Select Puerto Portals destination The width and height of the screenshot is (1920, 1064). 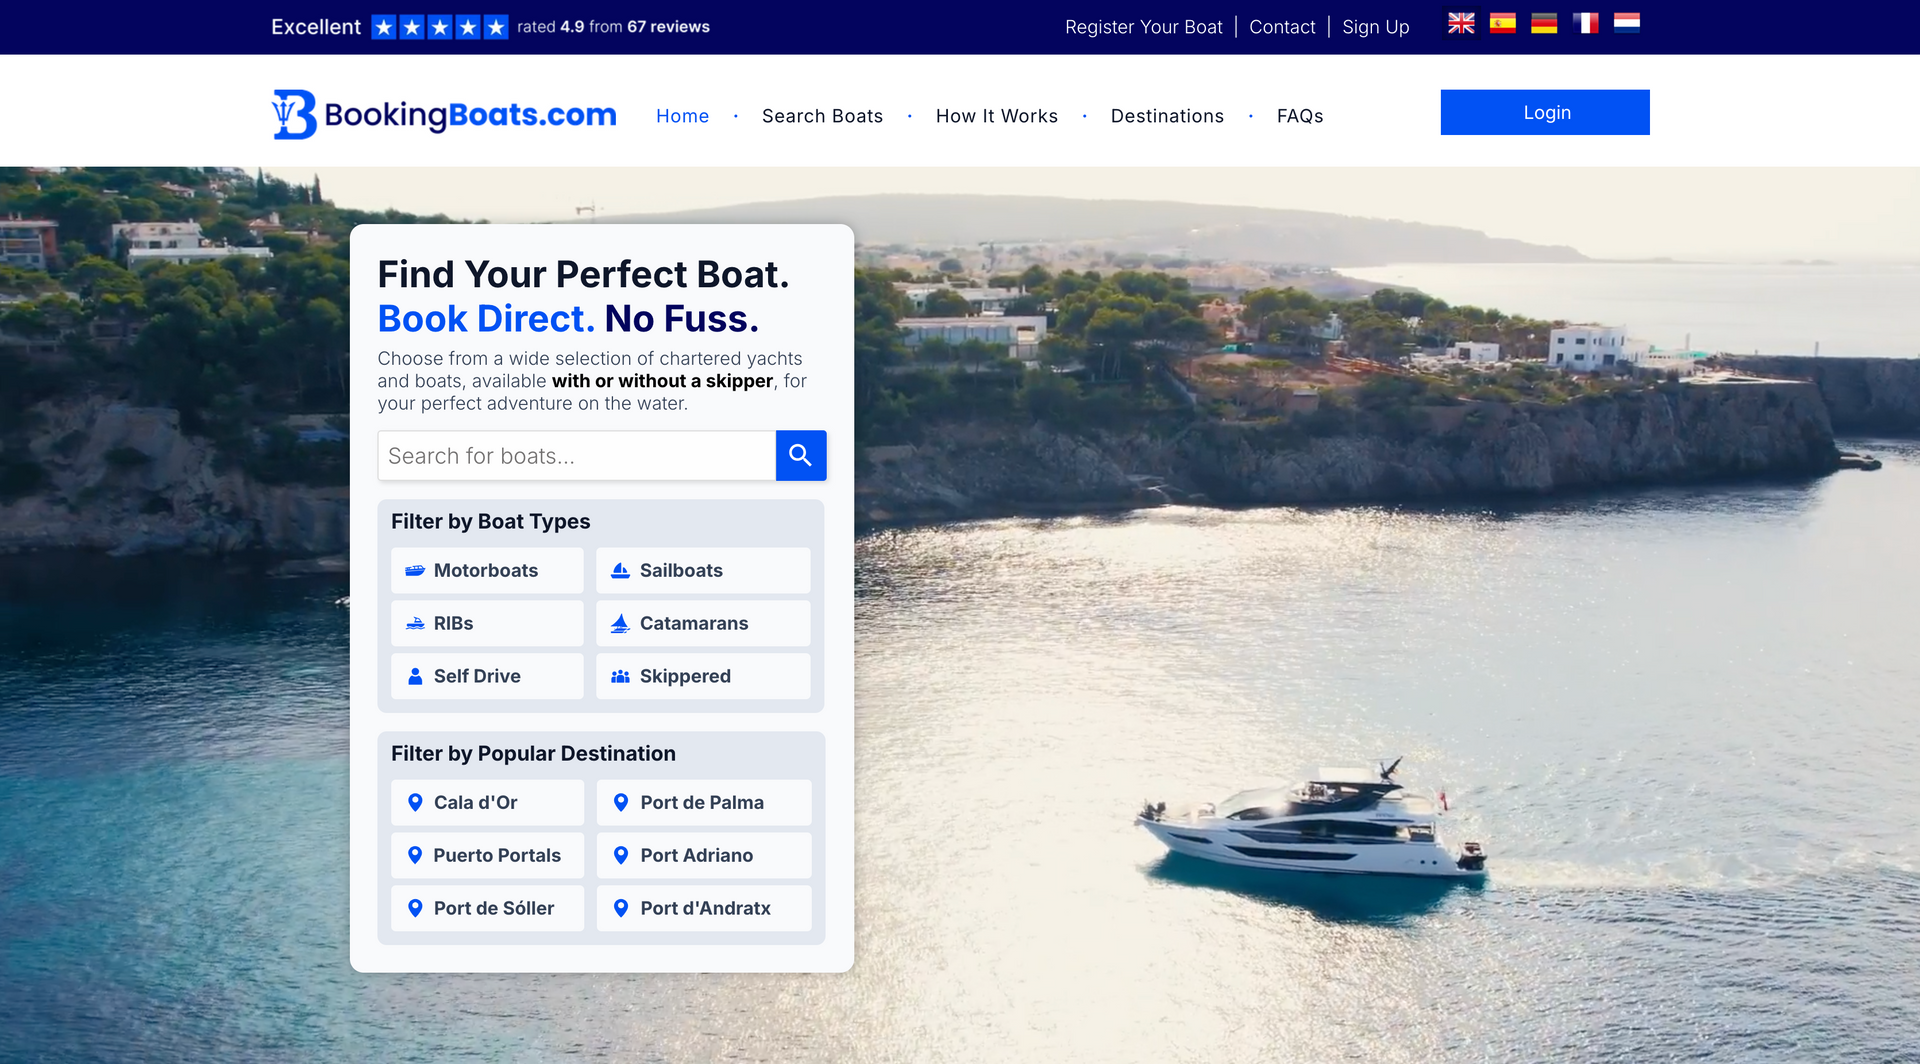487,855
